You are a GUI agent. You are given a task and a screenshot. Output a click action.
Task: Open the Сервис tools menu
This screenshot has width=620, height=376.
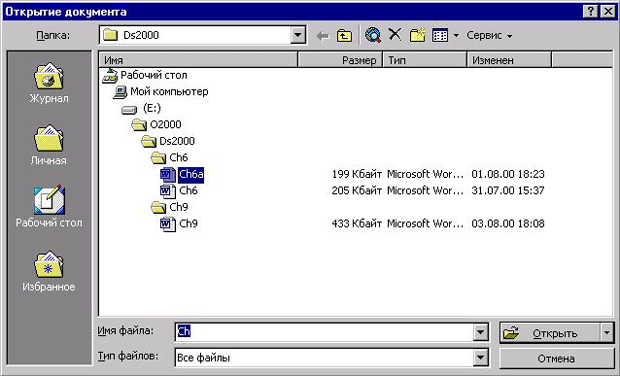[x=489, y=36]
